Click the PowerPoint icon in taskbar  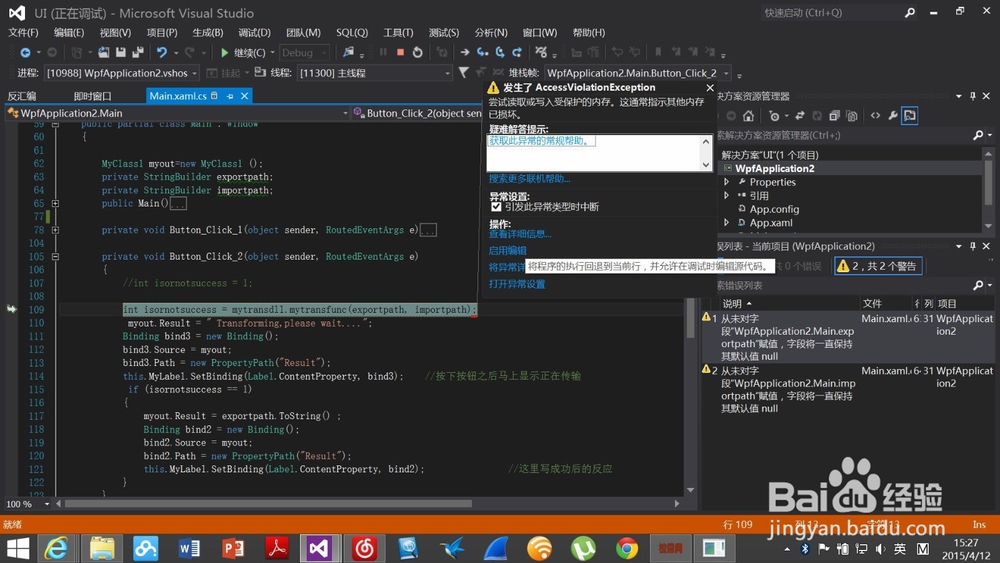(x=233, y=548)
